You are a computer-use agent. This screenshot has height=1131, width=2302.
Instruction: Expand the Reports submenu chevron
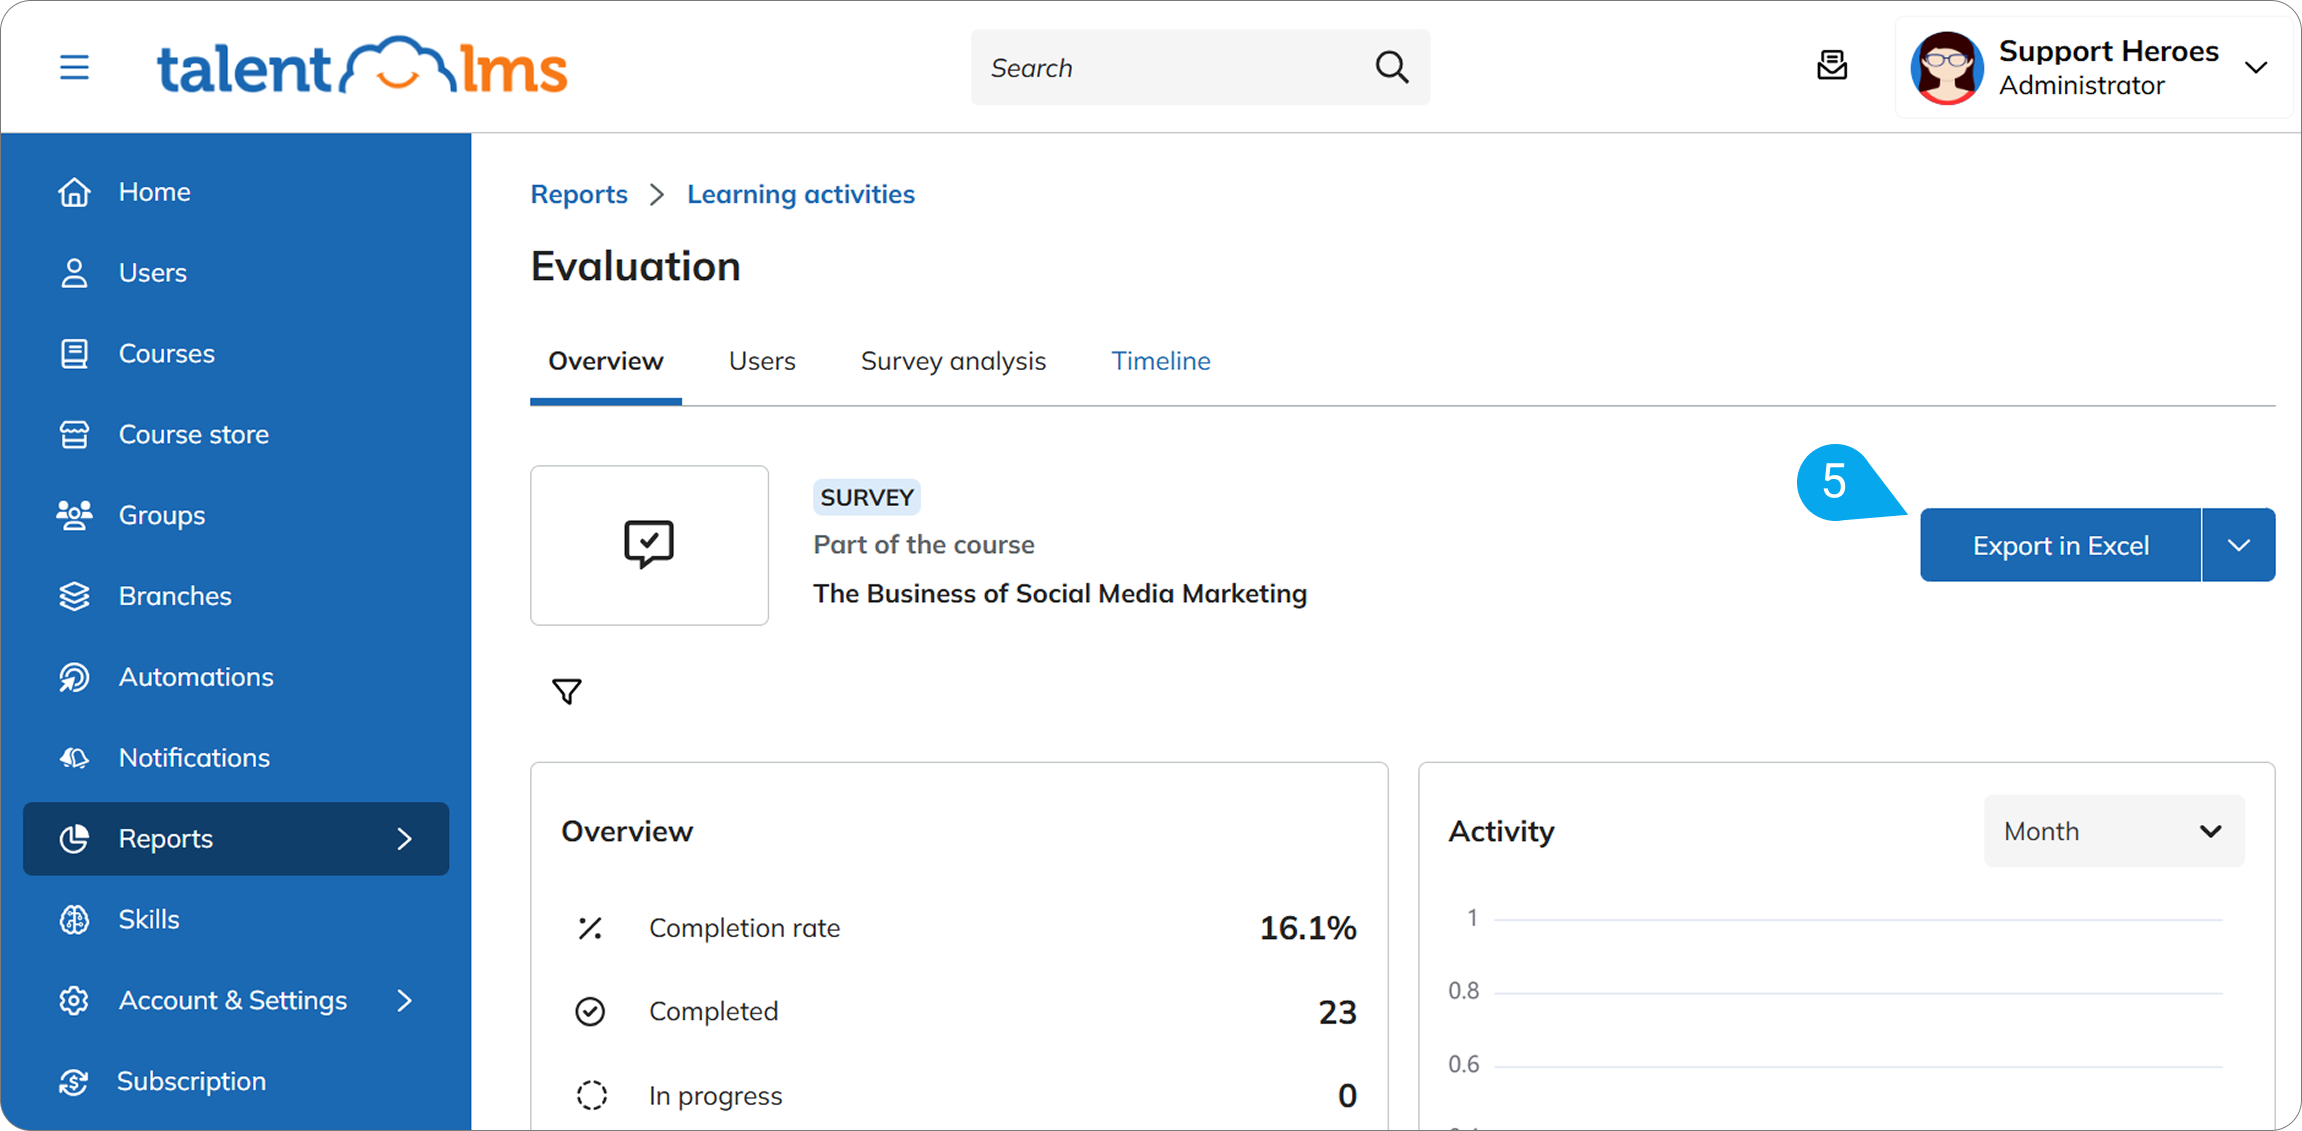click(x=404, y=839)
